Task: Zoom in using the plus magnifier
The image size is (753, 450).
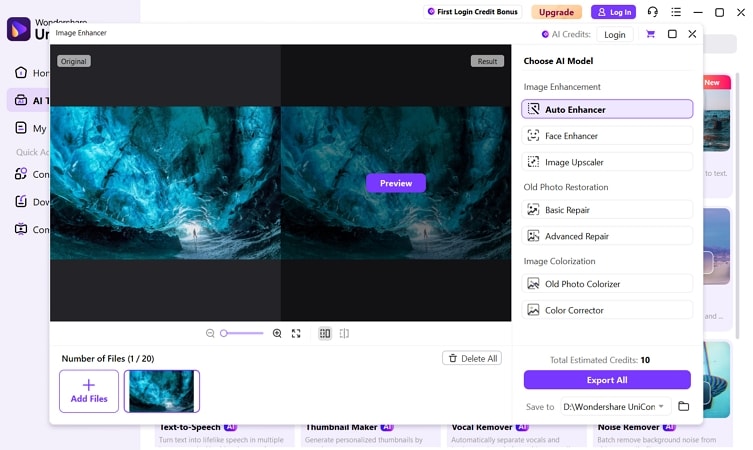Action: click(x=277, y=333)
